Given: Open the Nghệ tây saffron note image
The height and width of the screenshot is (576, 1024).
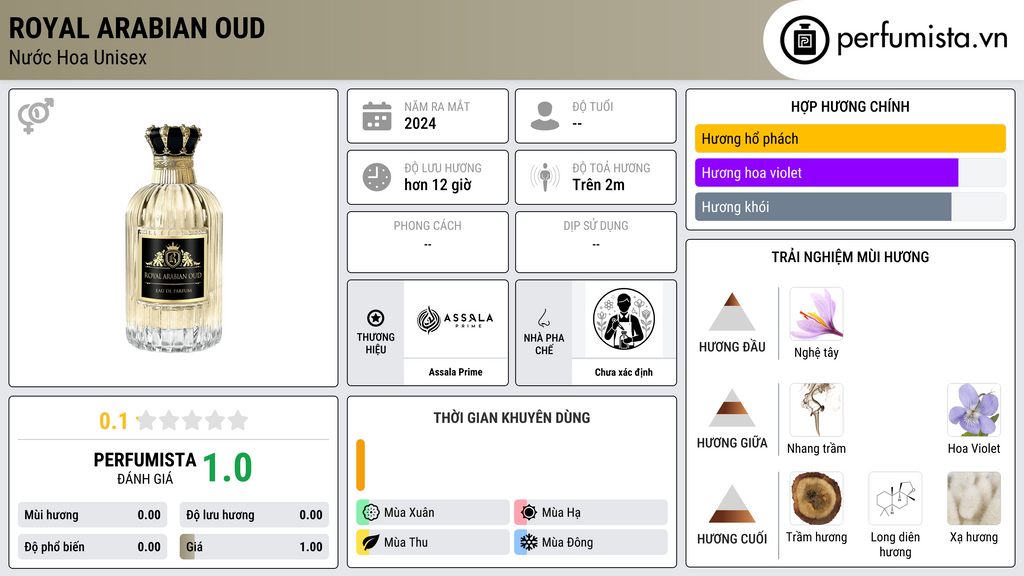Looking at the screenshot, I should [816, 314].
